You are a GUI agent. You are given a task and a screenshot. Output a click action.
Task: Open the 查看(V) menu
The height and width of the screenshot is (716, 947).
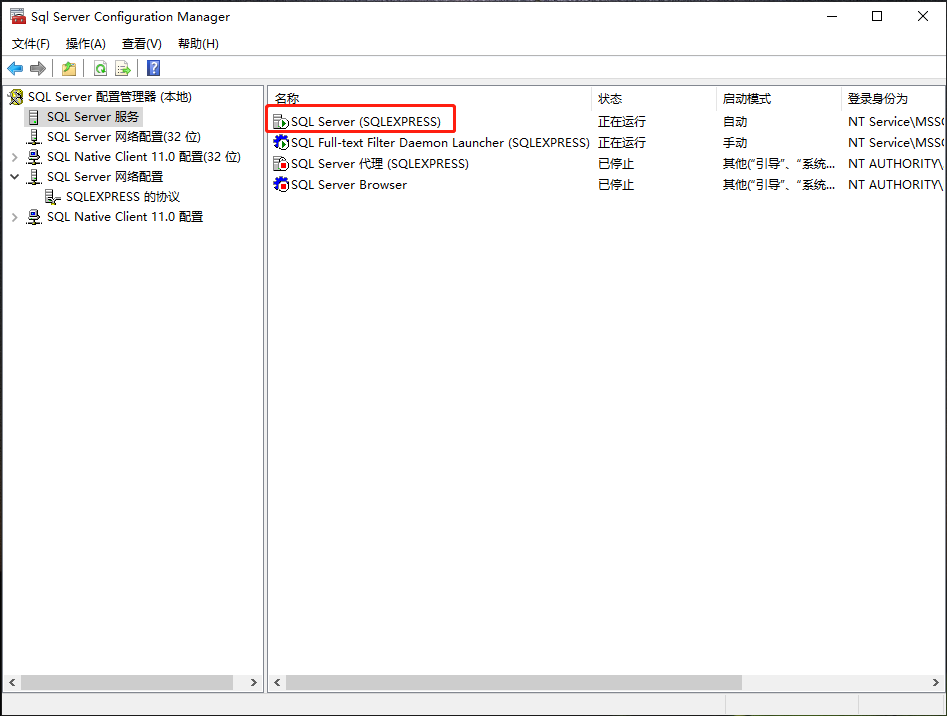(x=142, y=43)
